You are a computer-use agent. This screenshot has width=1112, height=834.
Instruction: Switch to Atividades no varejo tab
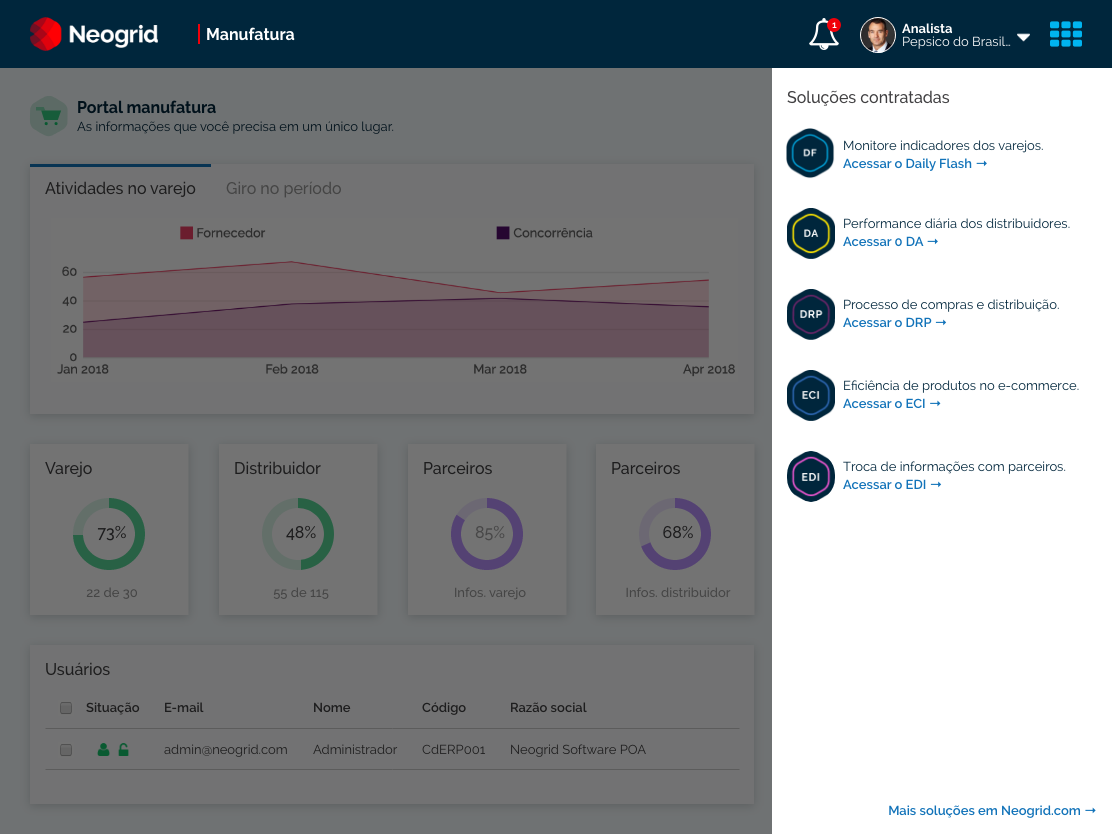[x=120, y=189]
